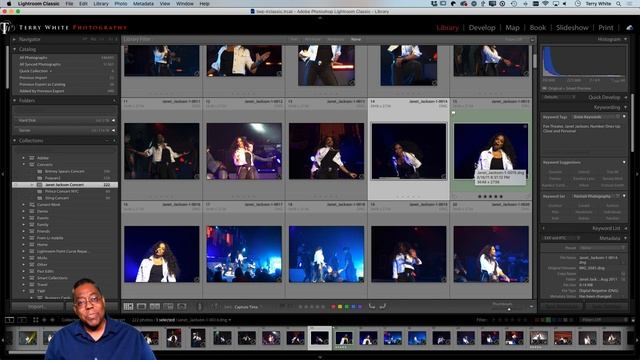Select thumbnail Janet_Jackson photo 14 in grid
This screenshot has height=360, width=640.
409,151
